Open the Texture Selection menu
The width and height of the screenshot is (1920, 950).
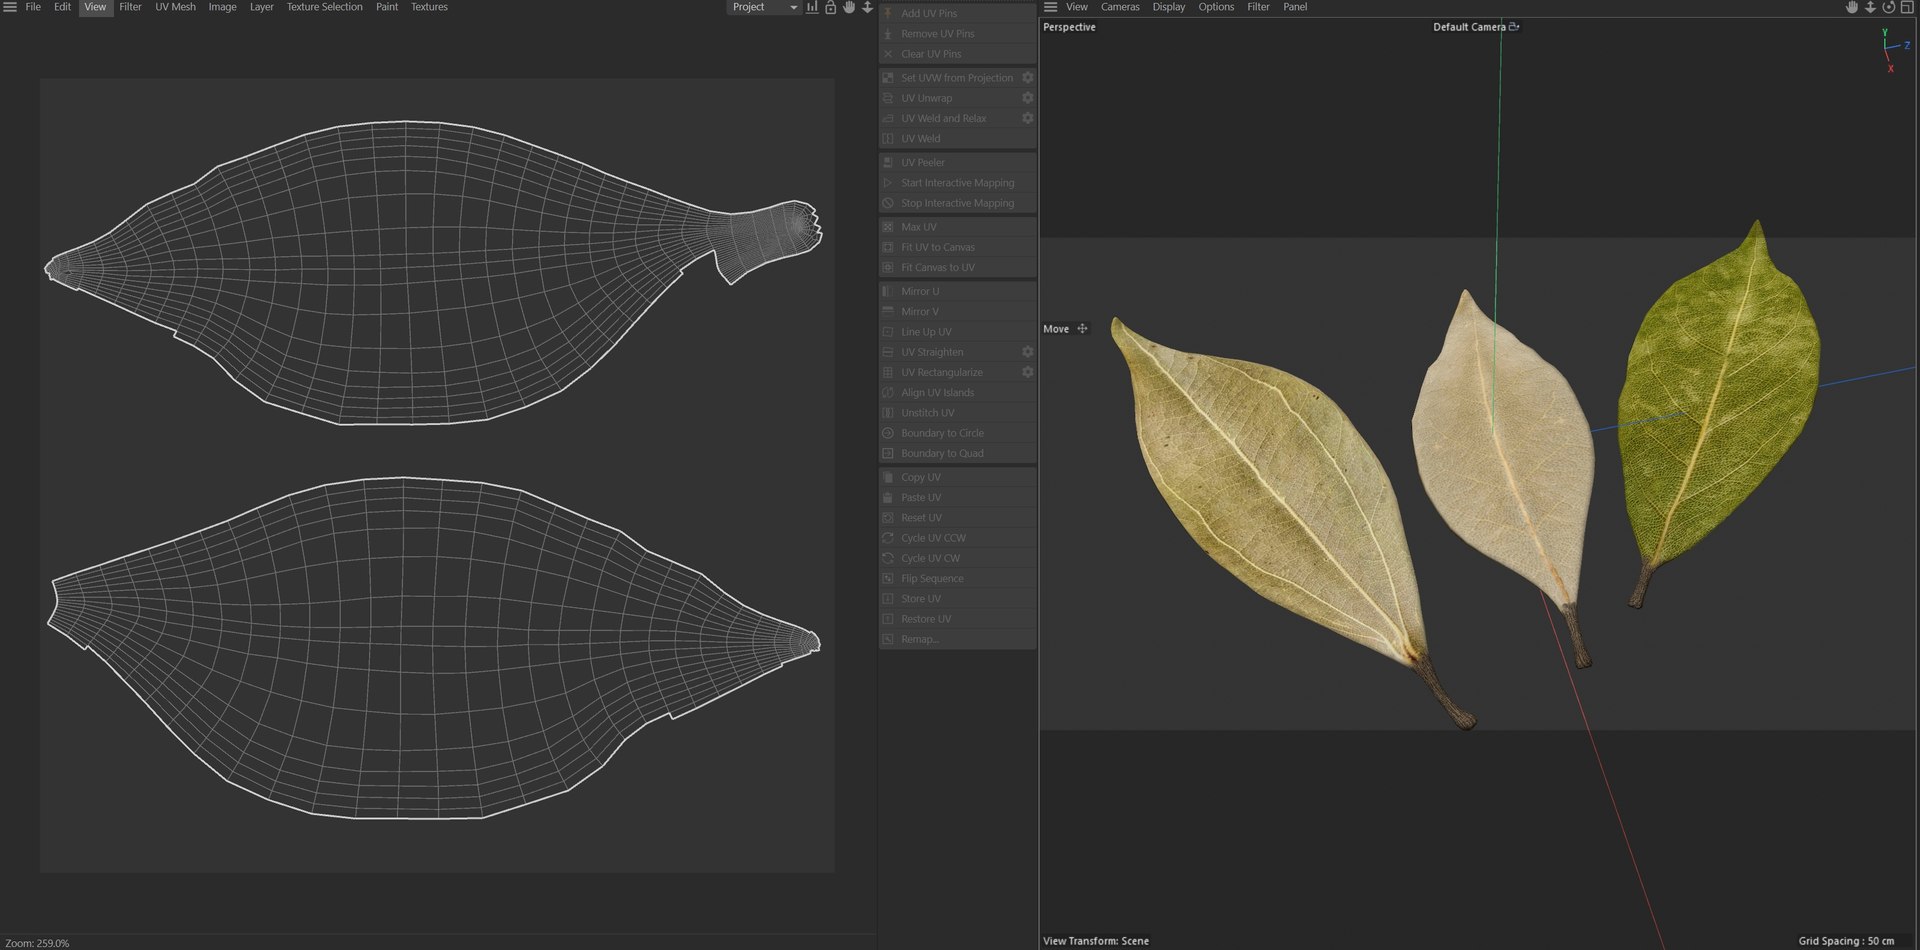[x=324, y=7]
